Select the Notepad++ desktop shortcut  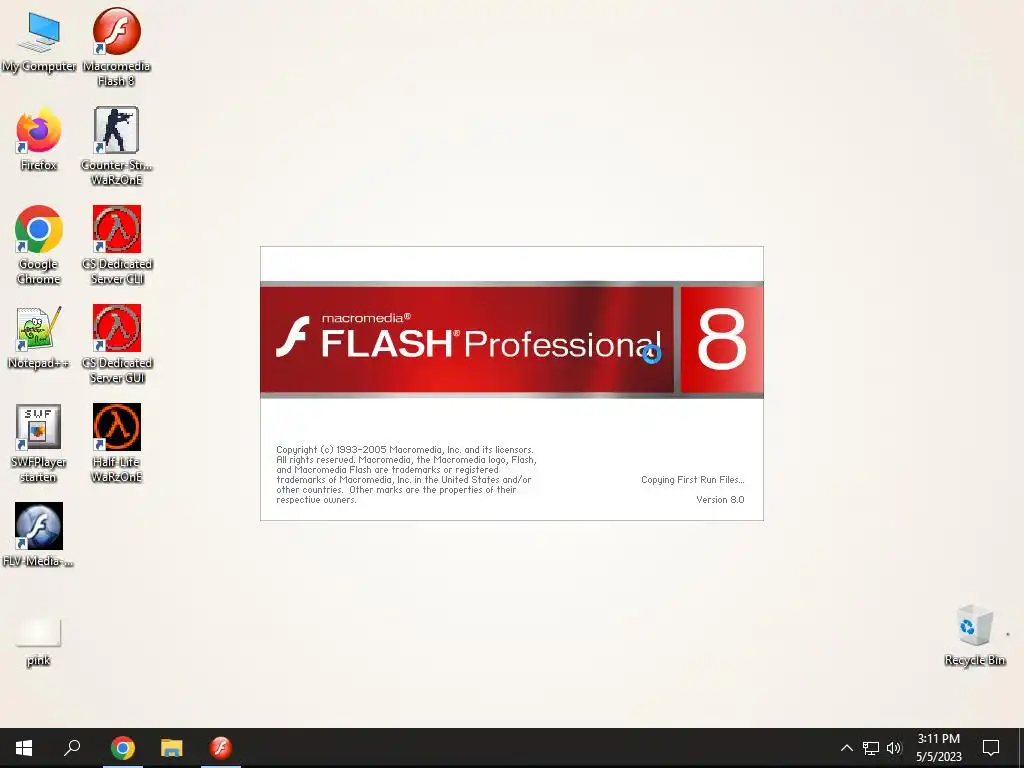[39, 337]
